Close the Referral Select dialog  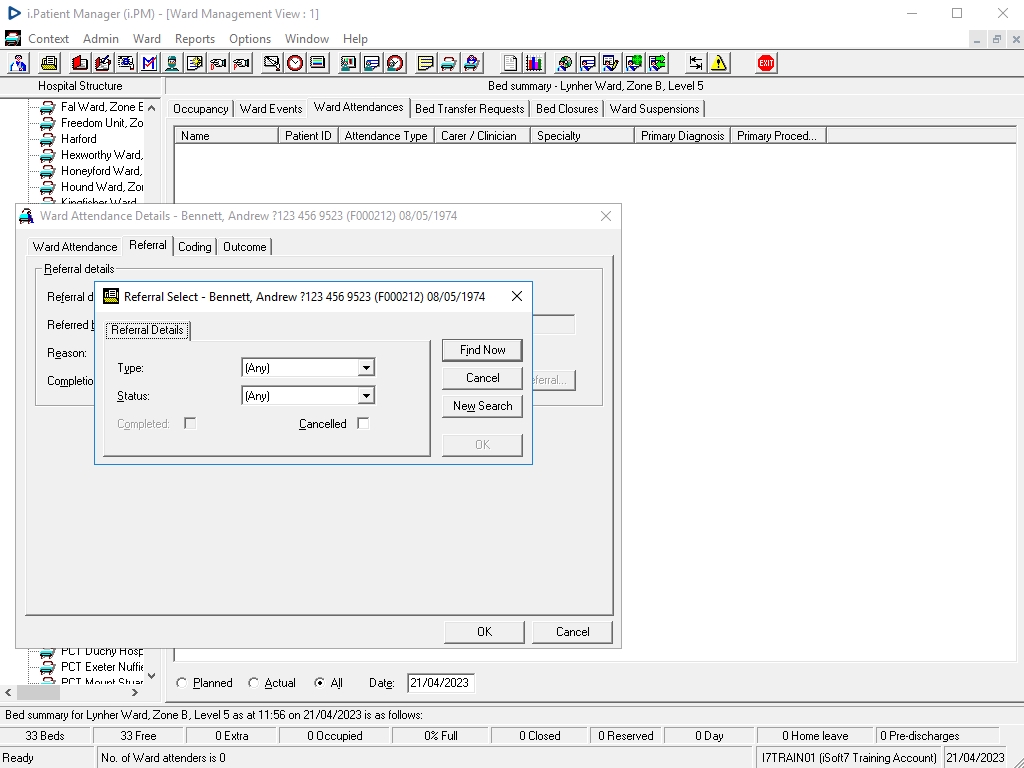click(517, 296)
